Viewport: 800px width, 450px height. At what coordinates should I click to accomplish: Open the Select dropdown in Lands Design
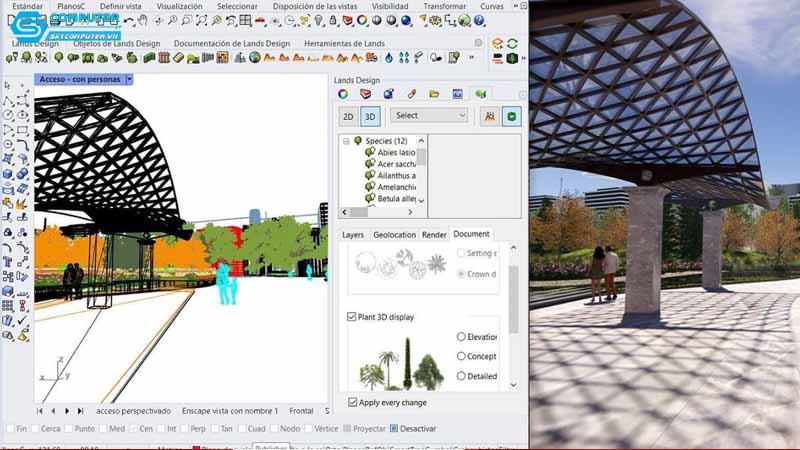(430, 116)
